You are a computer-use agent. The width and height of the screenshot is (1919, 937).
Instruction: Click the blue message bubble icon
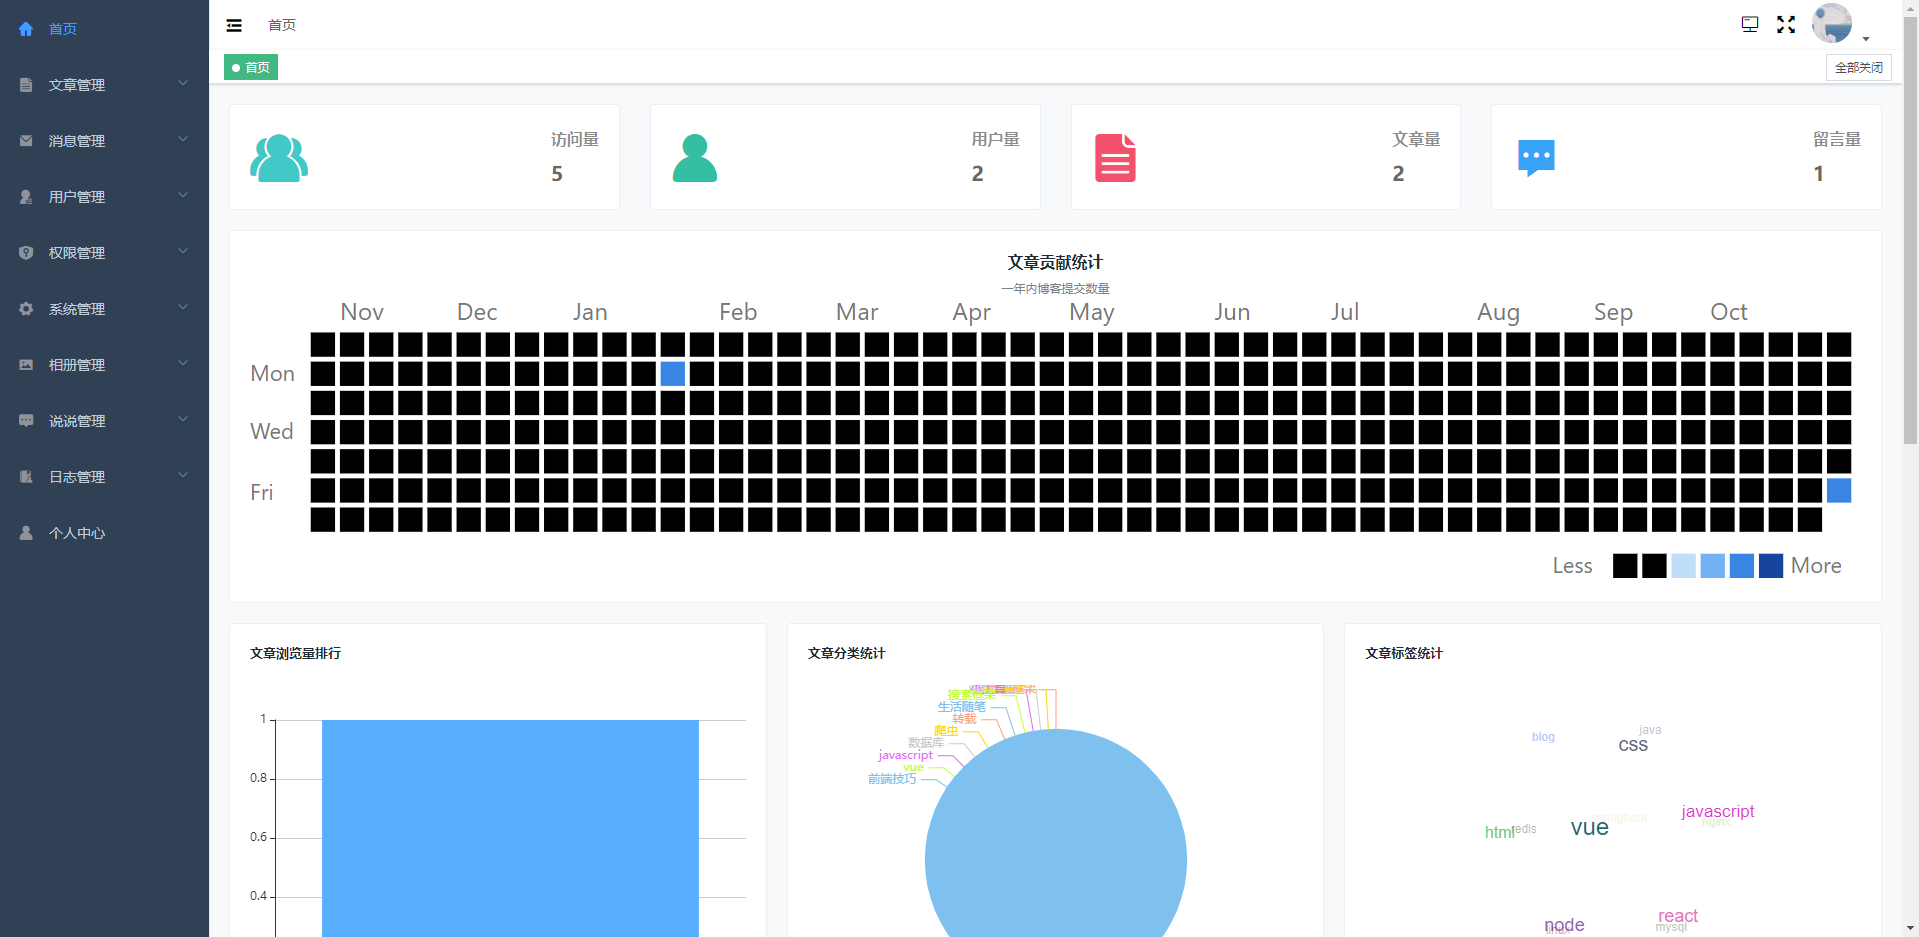point(1536,158)
